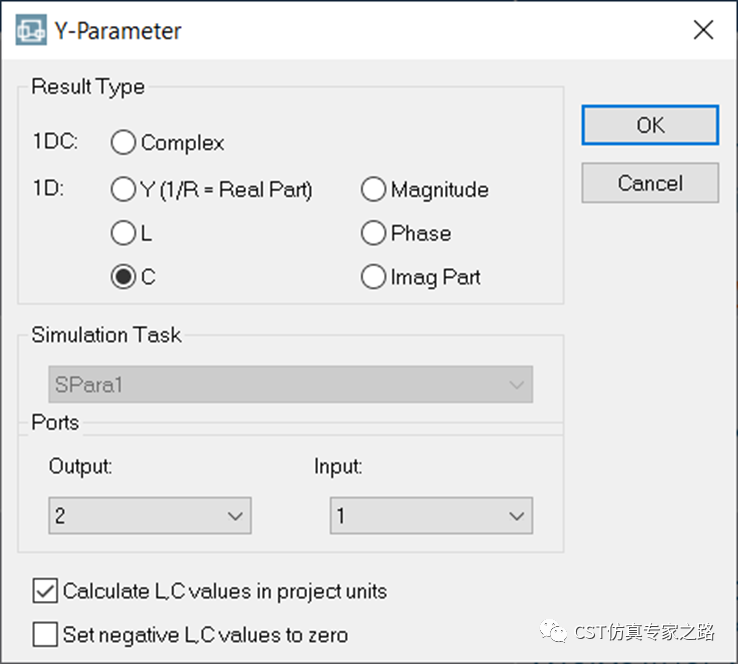Screen dimensions: 738x664
Task: Pick the Magnitude result option
Action: tap(374, 189)
